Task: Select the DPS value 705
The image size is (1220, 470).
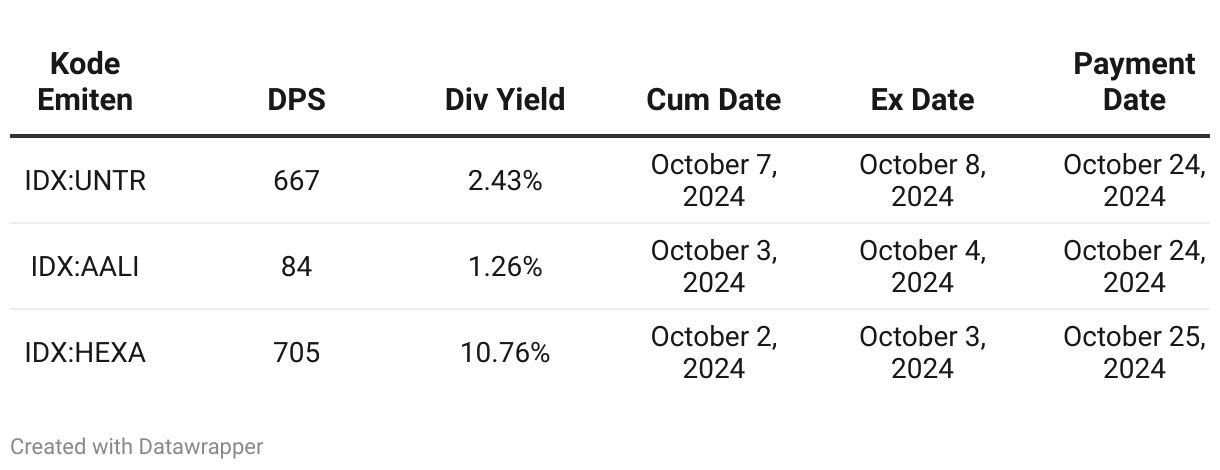Action: pos(296,353)
